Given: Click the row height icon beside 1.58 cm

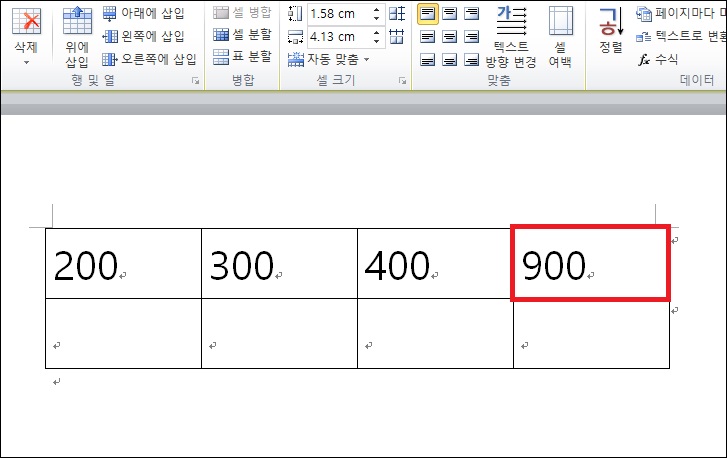Looking at the screenshot, I should point(295,14).
